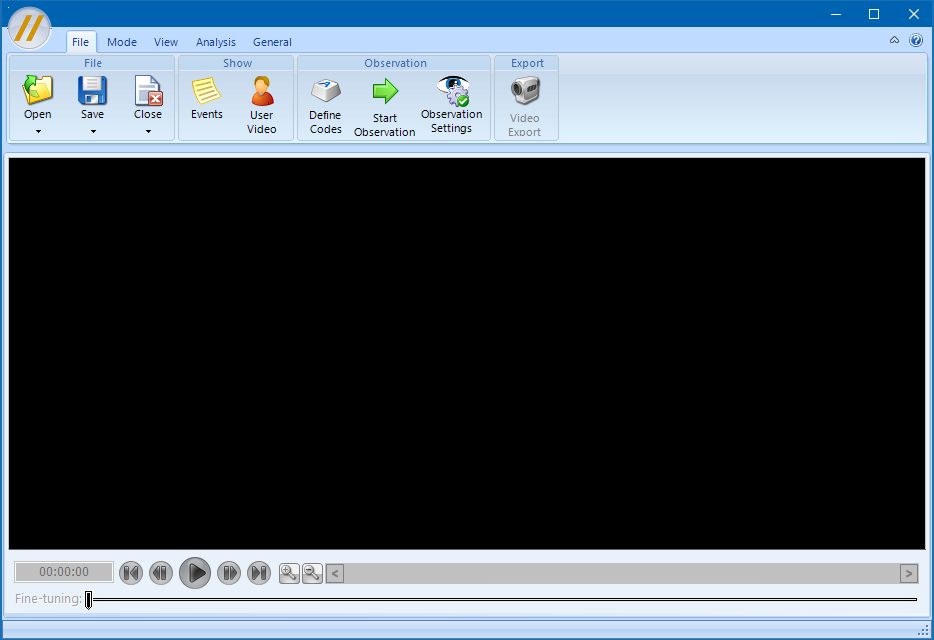Click the Fine-tuning slider handle

coord(89,599)
